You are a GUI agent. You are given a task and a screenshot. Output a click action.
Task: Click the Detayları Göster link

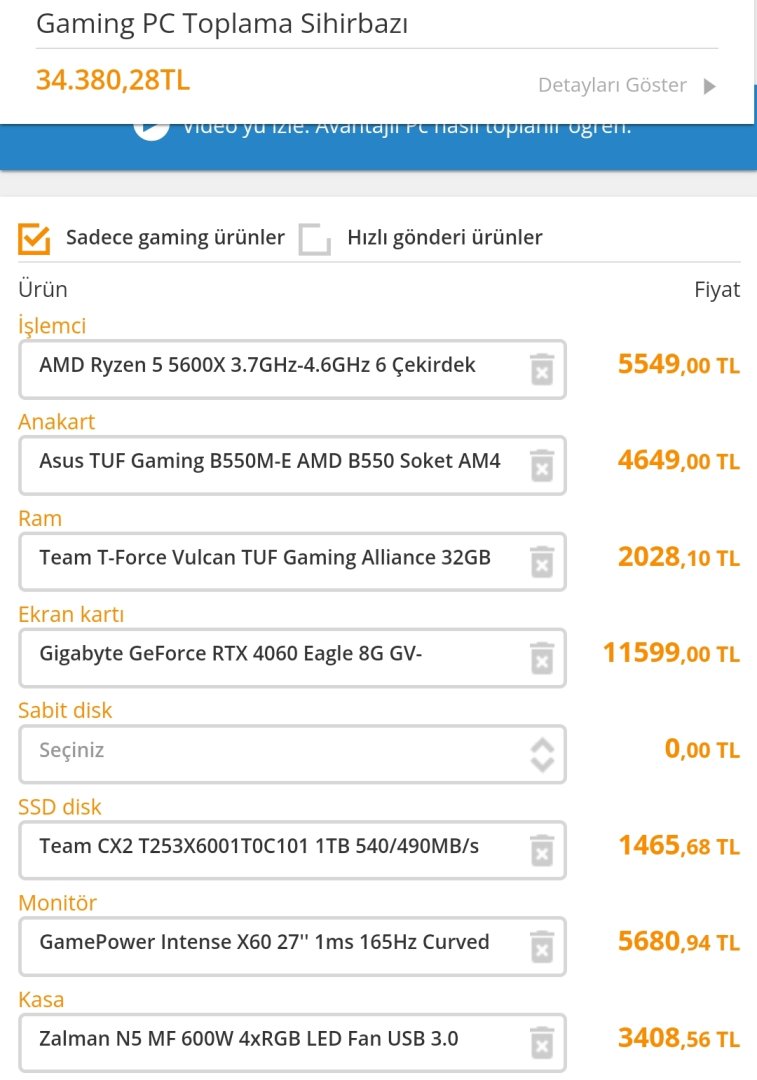612,85
